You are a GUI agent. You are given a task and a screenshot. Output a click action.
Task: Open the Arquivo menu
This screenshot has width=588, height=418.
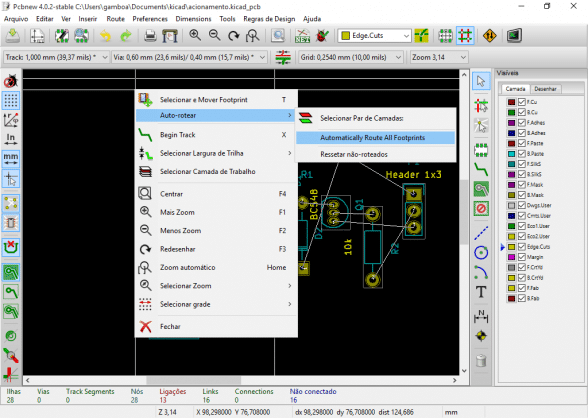pos(16,19)
